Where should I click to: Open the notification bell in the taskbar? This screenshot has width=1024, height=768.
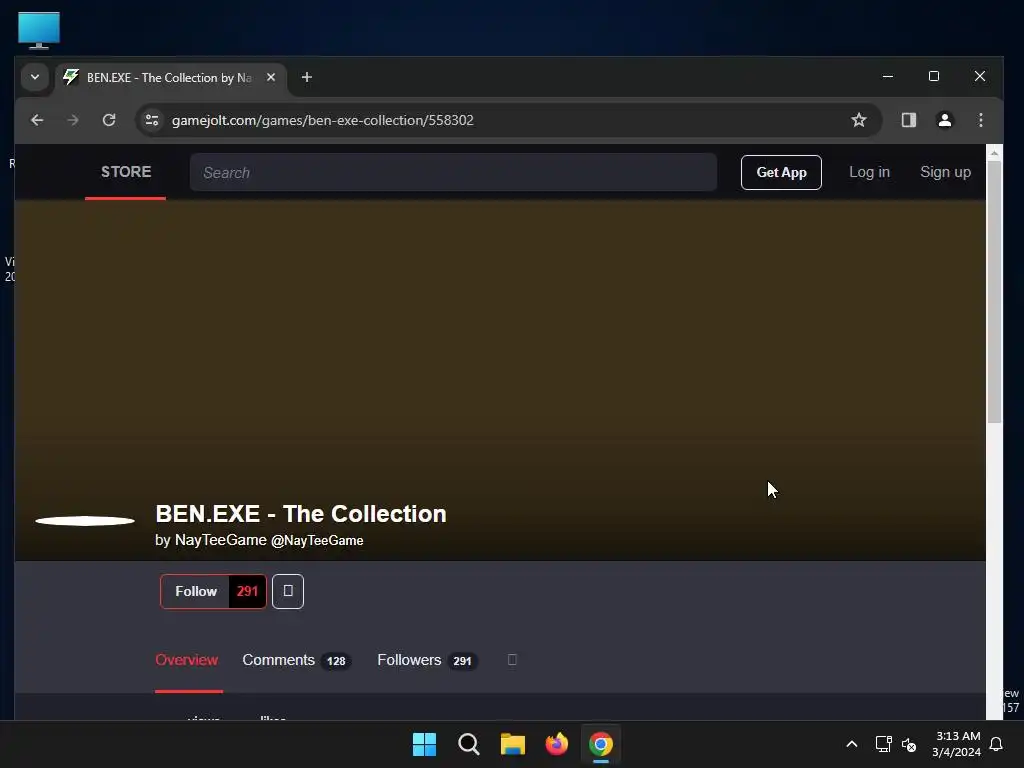click(x=997, y=744)
